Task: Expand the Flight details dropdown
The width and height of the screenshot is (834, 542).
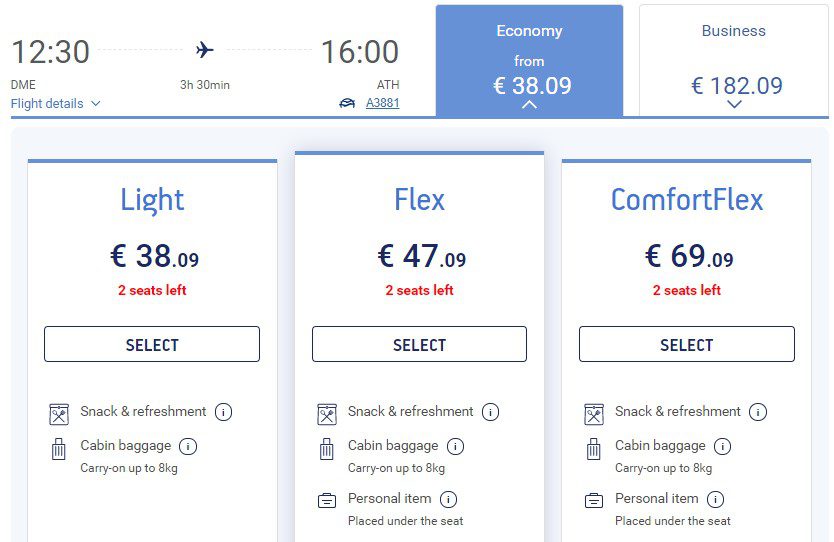Action: pos(55,103)
